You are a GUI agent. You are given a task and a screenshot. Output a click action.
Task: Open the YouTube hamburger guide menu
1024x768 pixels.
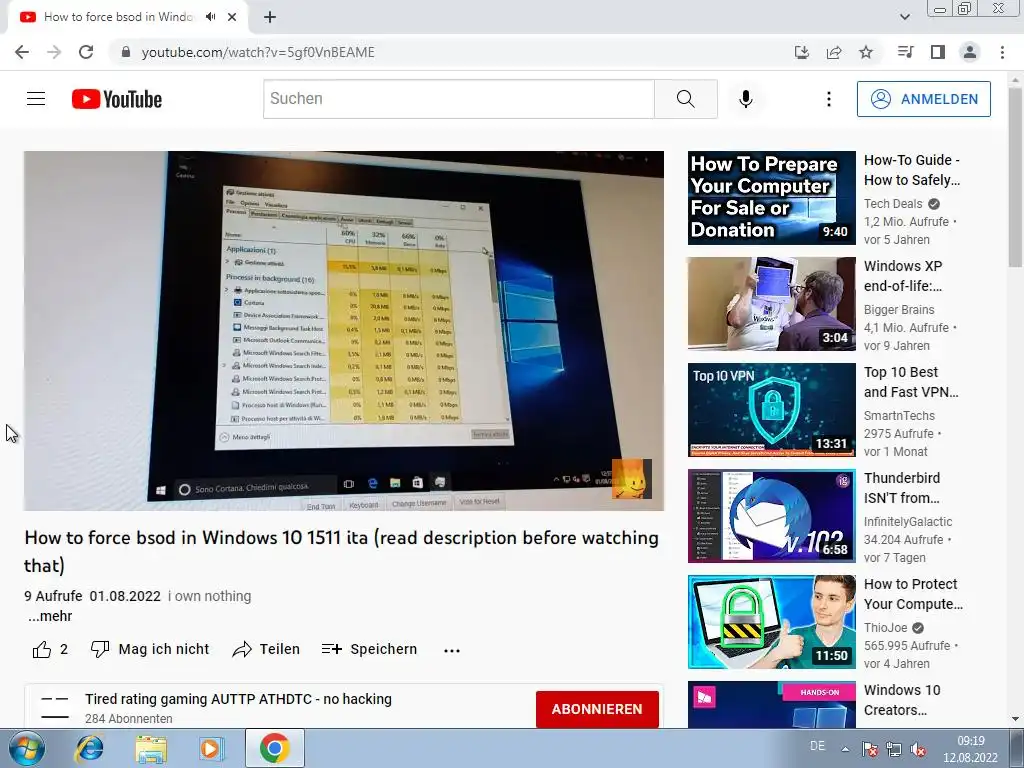pos(36,99)
